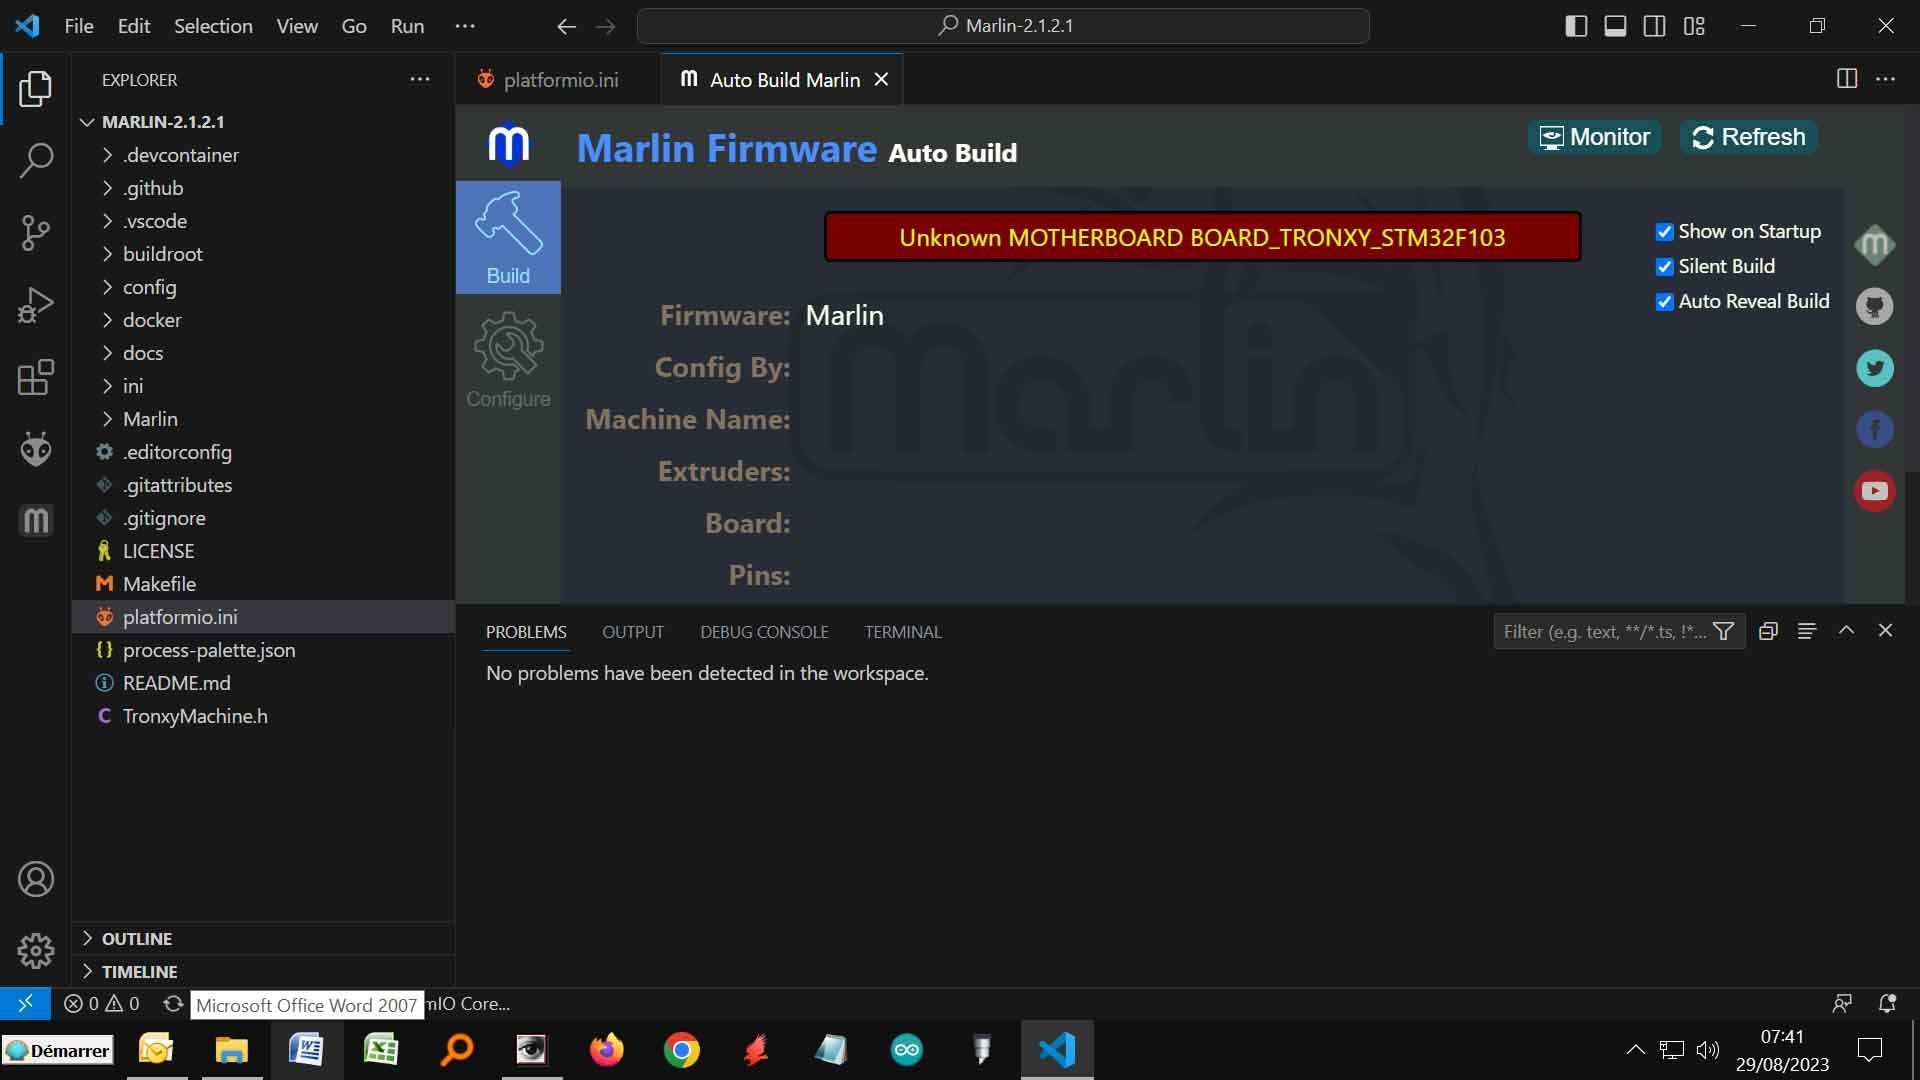The height and width of the screenshot is (1080, 1920).
Task: Open Auto Build Marlin sidebar icon
Action: coord(36,521)
